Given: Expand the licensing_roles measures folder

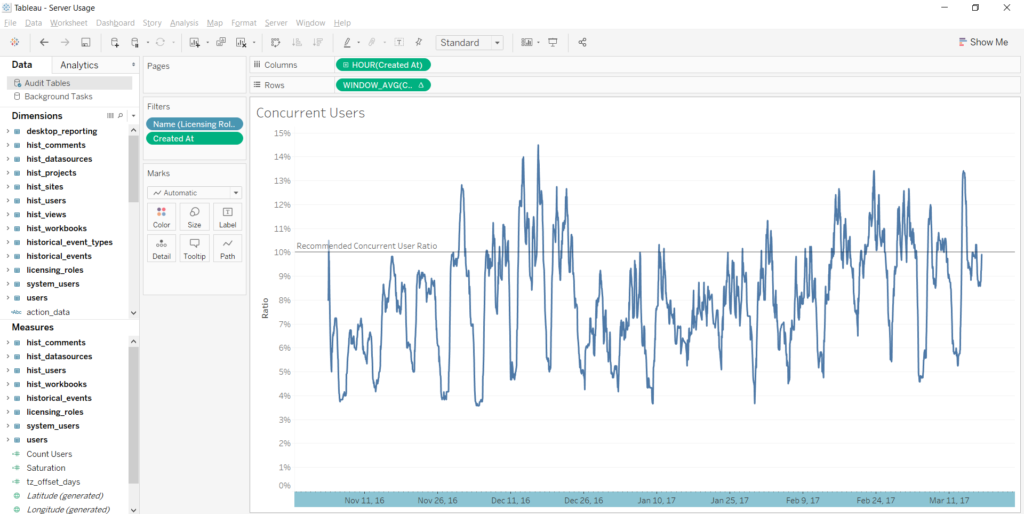Looking at the screenshot, I should (8, 412).
